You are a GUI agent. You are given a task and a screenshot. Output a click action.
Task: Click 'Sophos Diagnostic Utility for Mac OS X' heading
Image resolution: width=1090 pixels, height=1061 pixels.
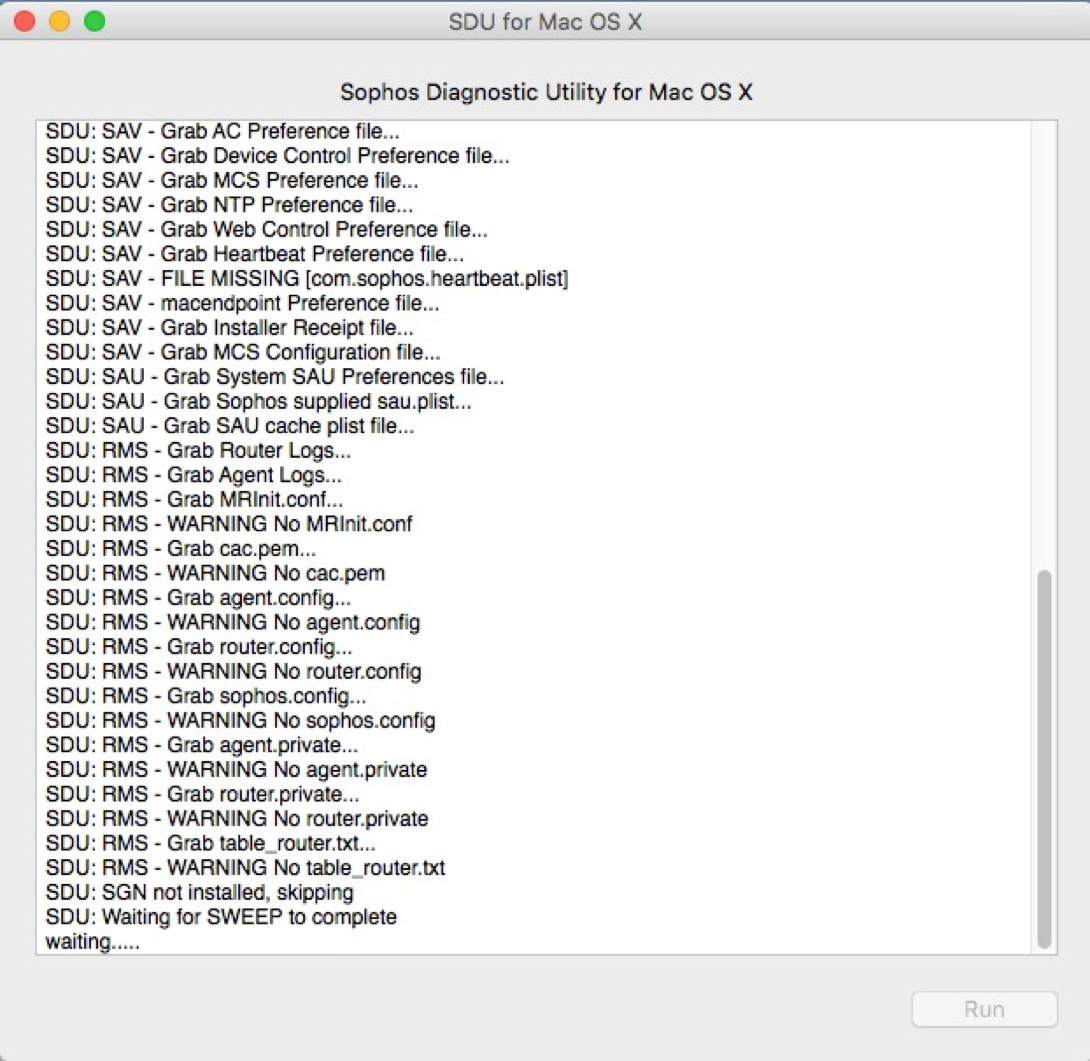click(546, 92)
